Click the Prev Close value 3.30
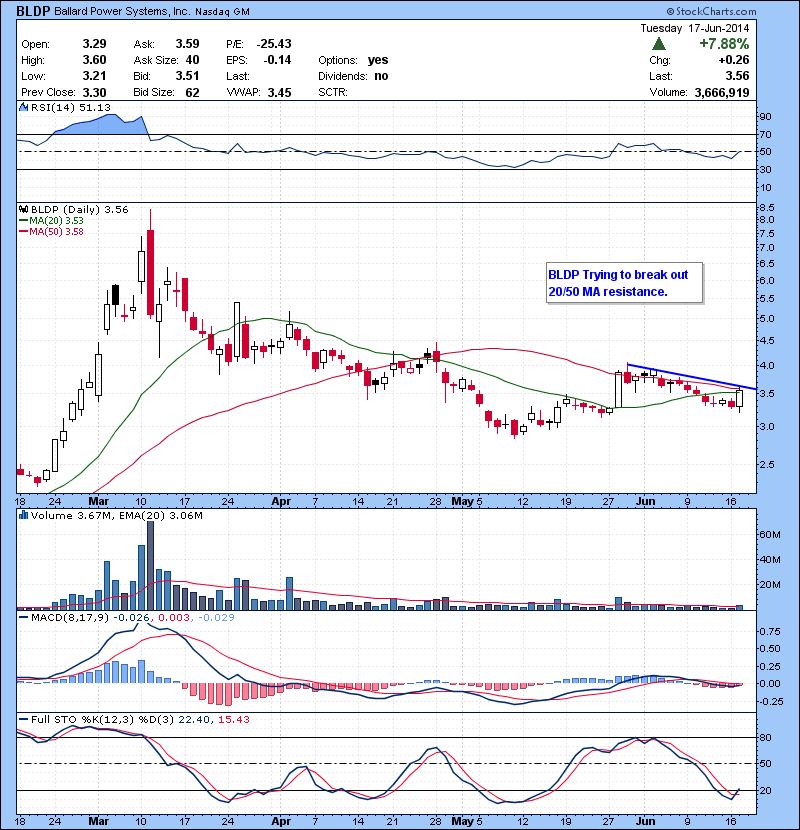 click(x=94, y=93)
